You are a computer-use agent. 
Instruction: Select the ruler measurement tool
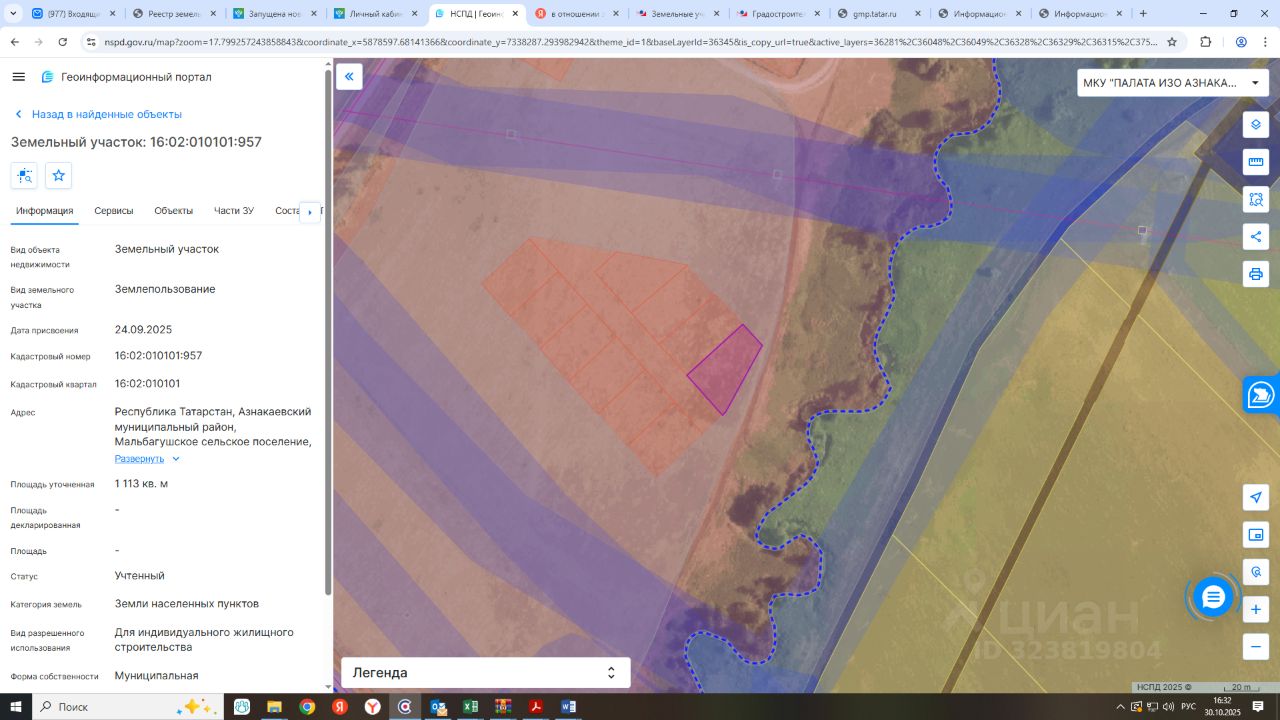tap(1256, 163)
